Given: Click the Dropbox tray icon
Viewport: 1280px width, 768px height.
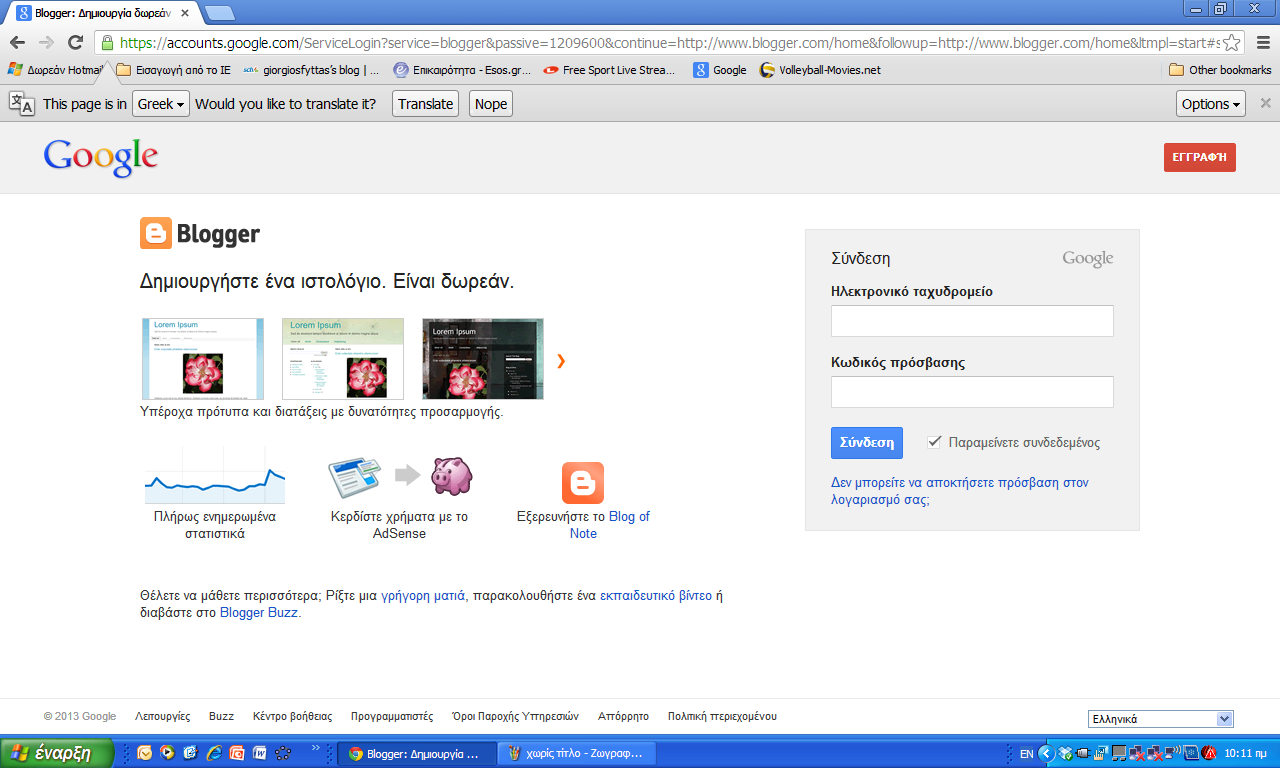Looking at the screenshot, I should pos(1065,753).
